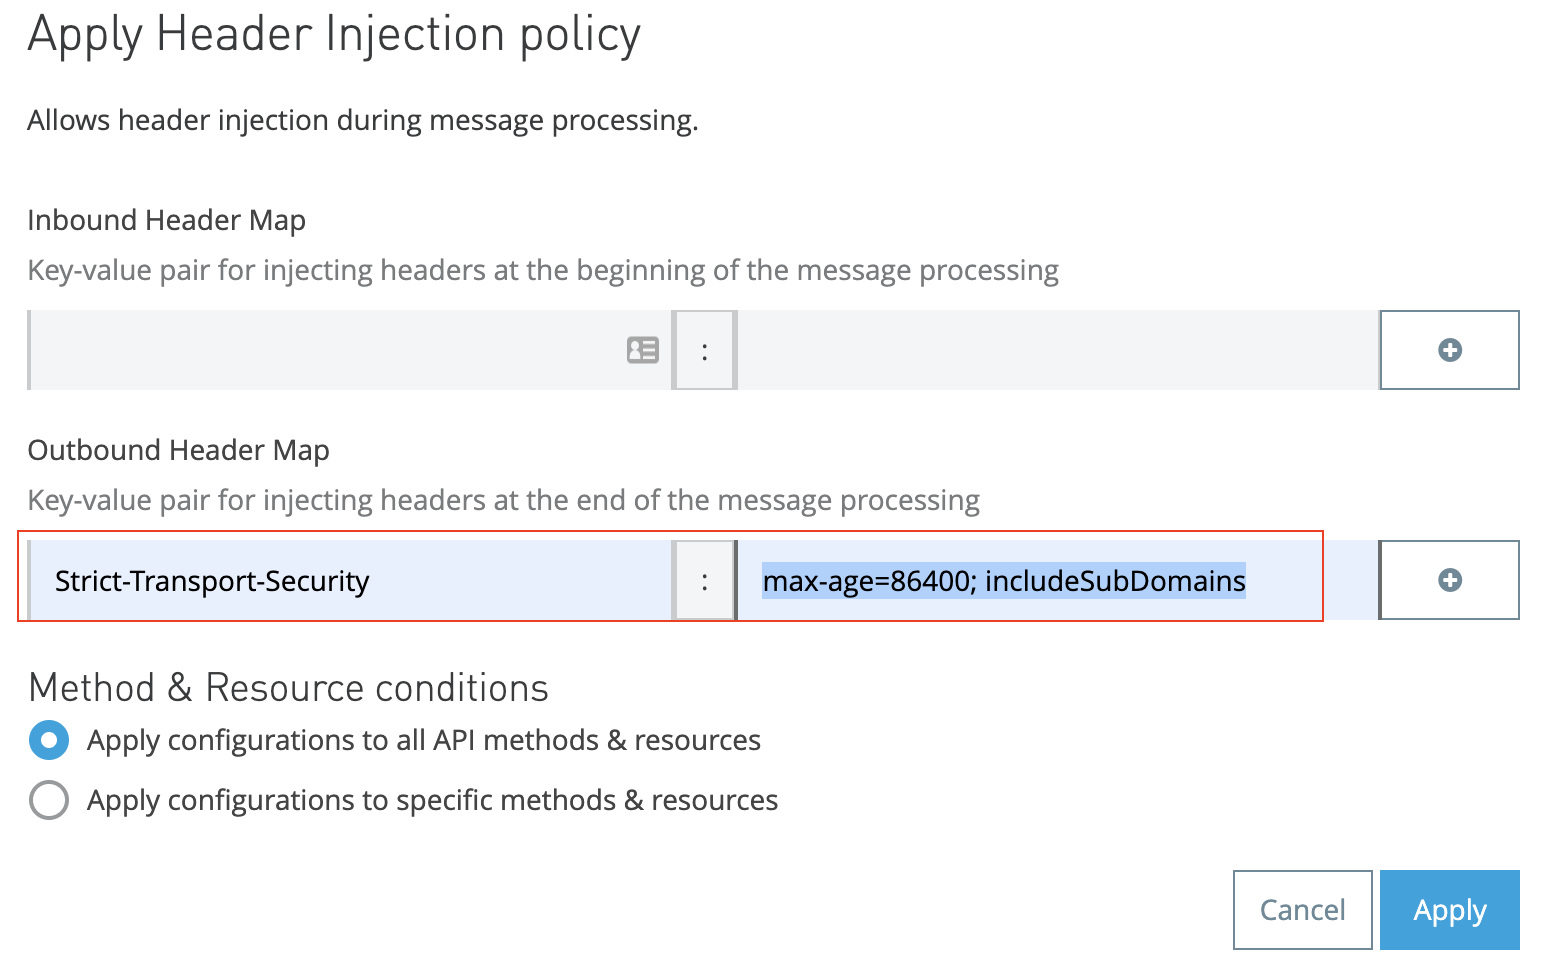Focus the empty Inbound Header value field
This screenshot has width=1564, height=966.
click(x=1055, y=350)
